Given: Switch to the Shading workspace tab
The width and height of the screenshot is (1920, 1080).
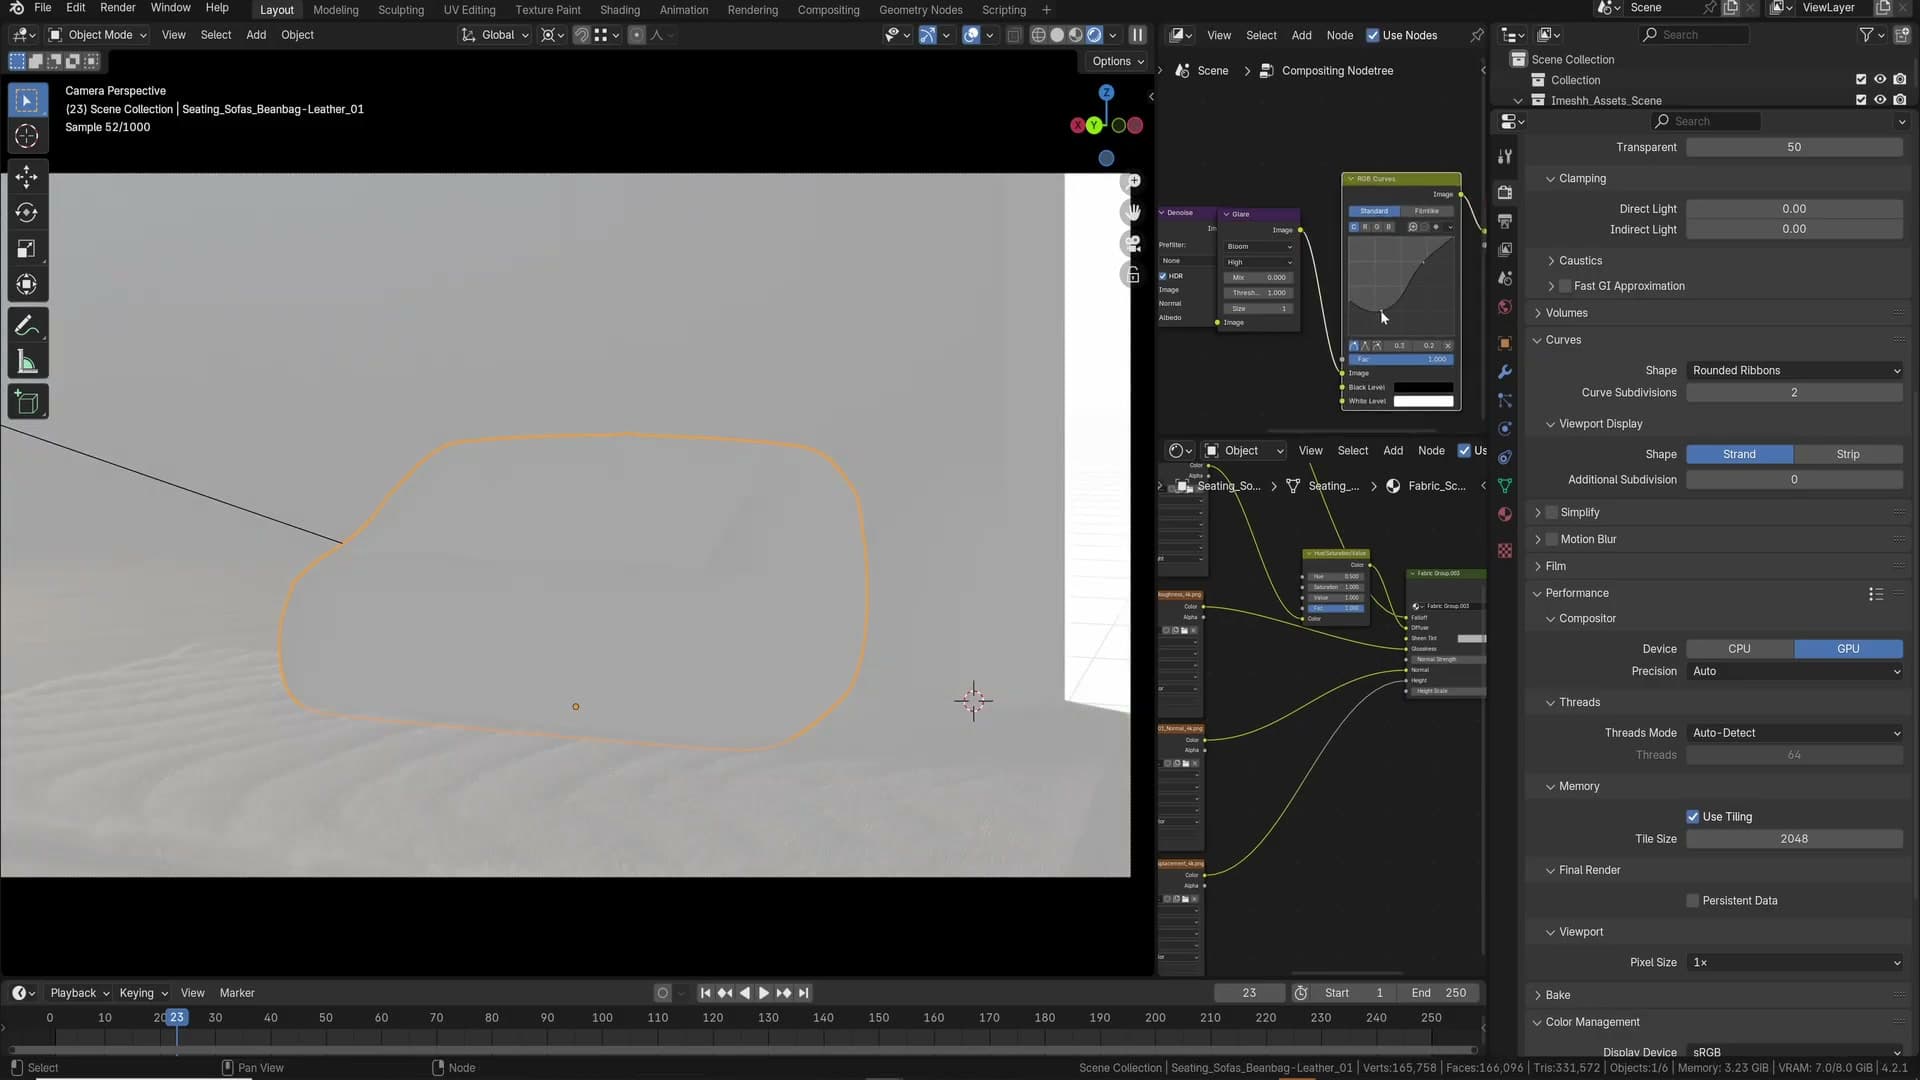Looking at the screenshot, I should click(620, 10).
